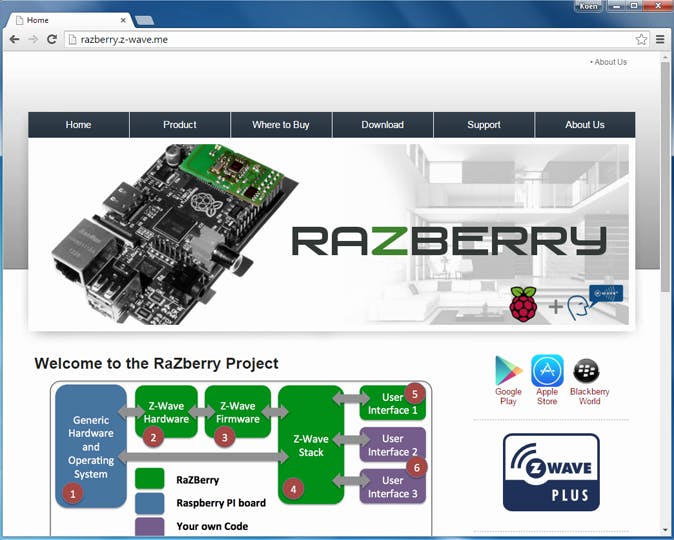Bookmark this page with the star icon
The image size is (674, 540).
(x=641, y=40)
